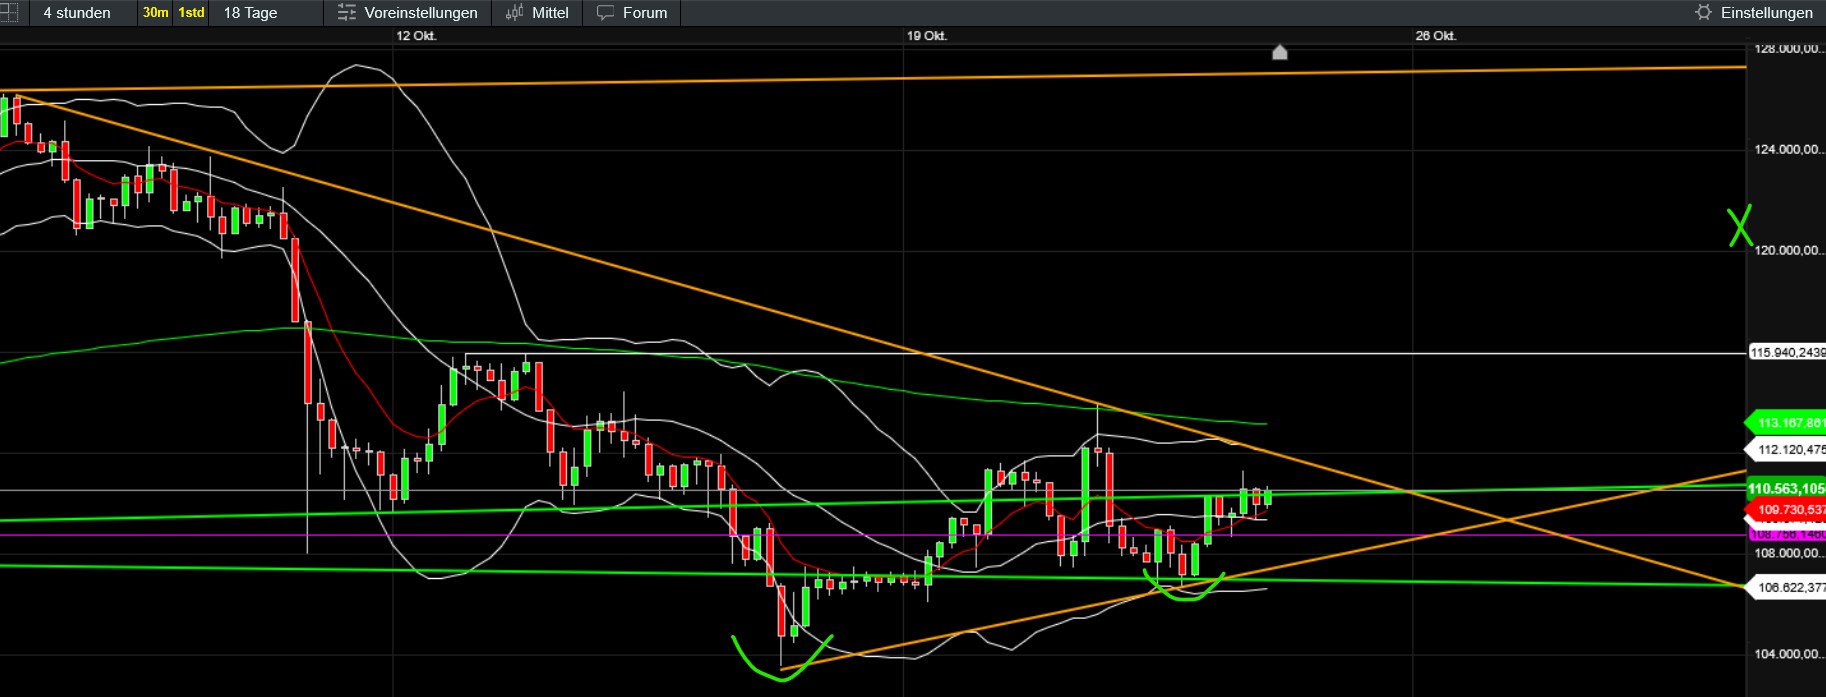Open the 18 Tage range dropdown
This screenshot has width=1826, height=697.
click(x=250, y=13)
